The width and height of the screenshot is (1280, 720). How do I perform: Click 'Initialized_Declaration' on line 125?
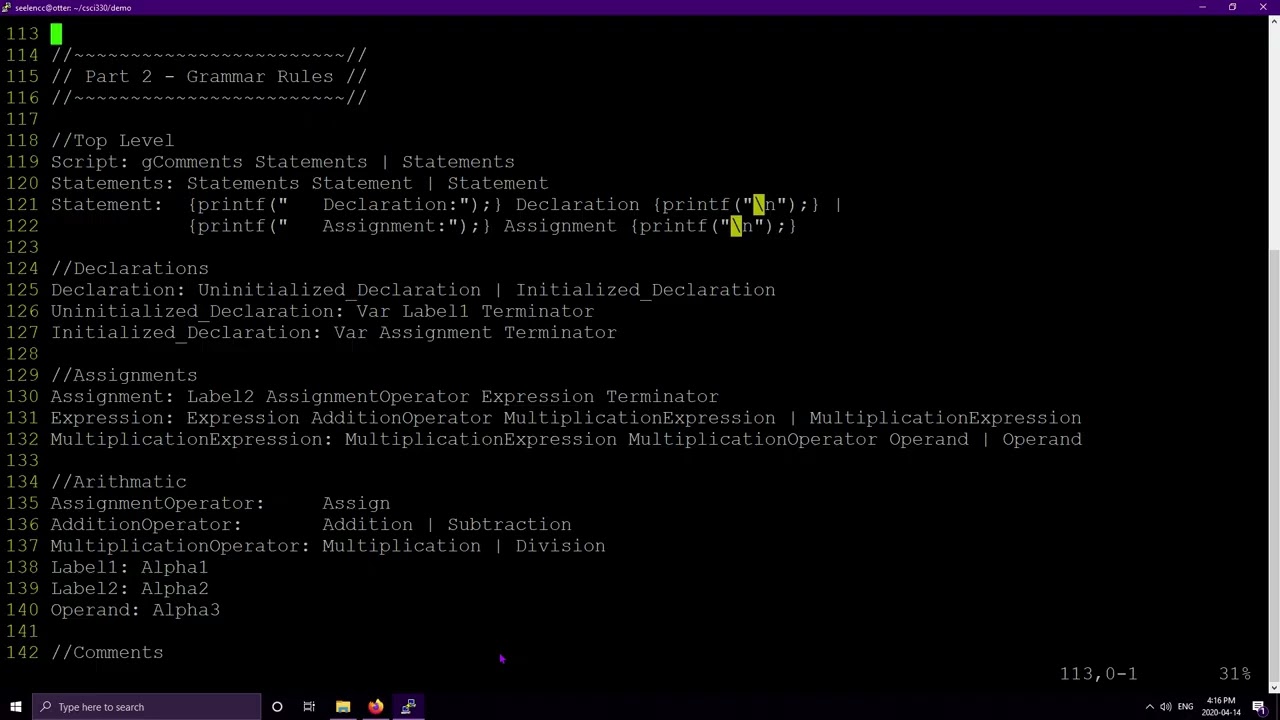coord(646,290)
